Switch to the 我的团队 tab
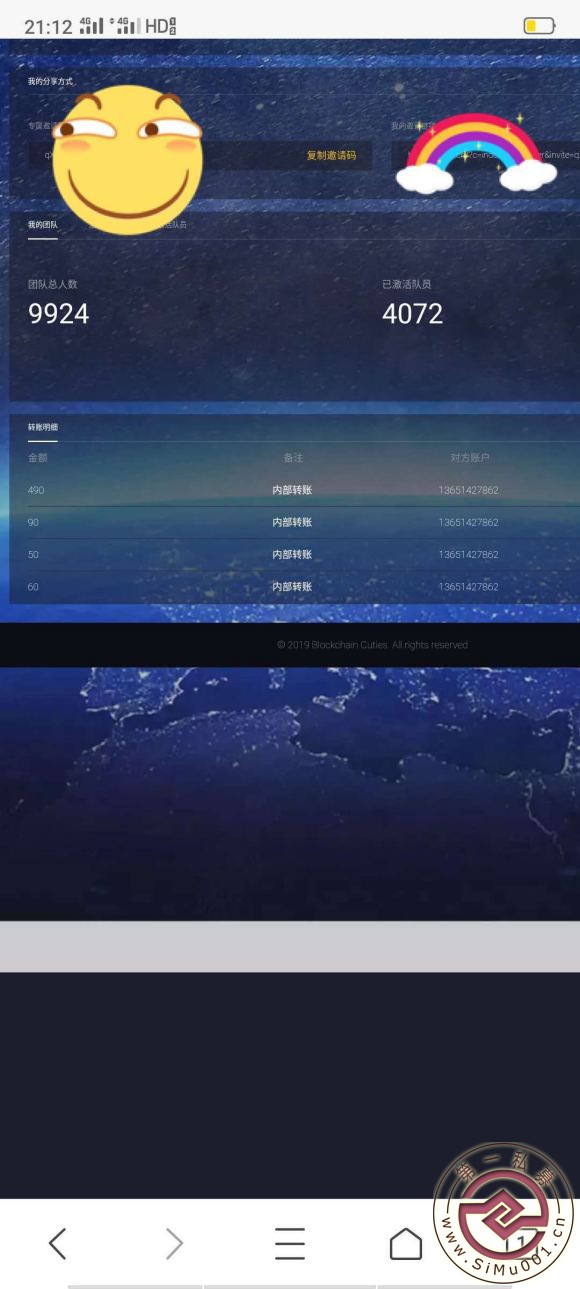This screenshot has width=580, height=1289. click(43, 225)
